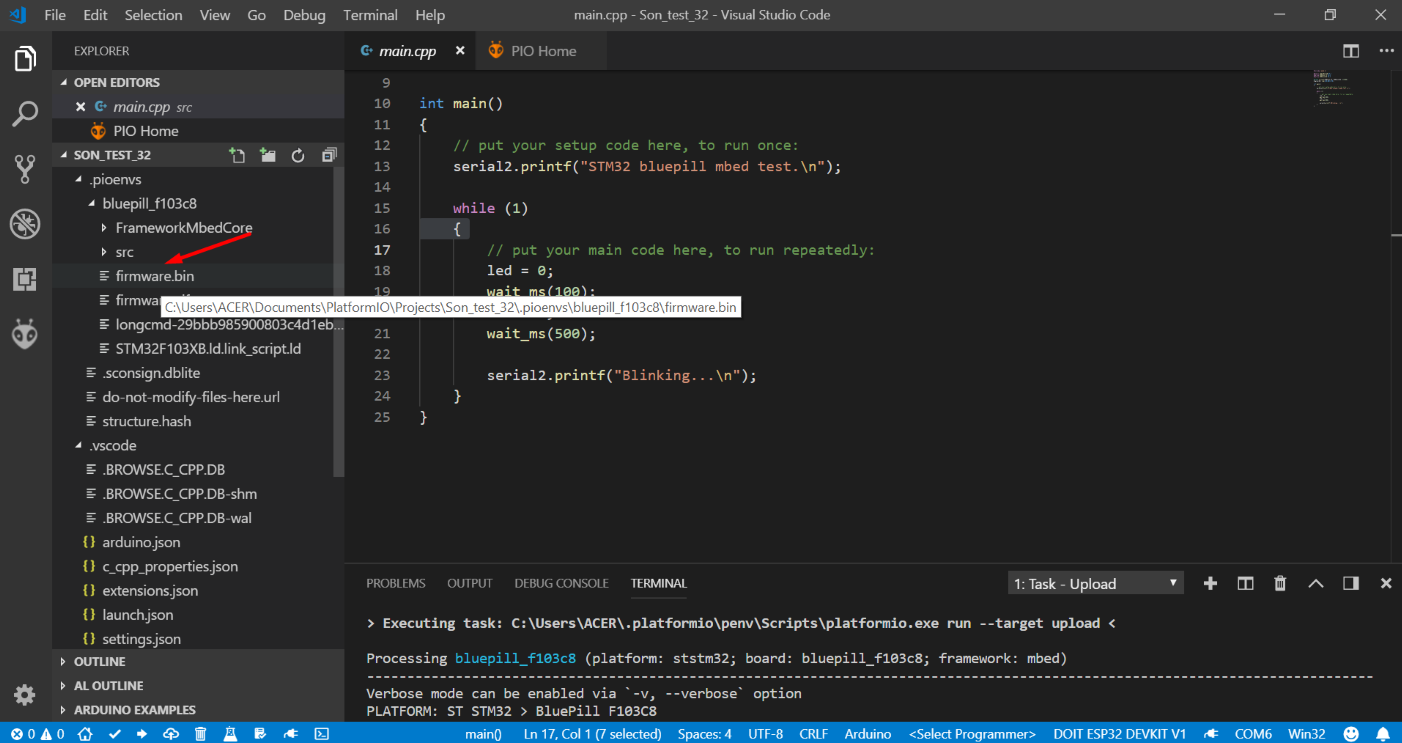Screen dimensions: 1402x743
Task: Click PlatformIO Build checkmark in status bar
Action: (114, 733)
